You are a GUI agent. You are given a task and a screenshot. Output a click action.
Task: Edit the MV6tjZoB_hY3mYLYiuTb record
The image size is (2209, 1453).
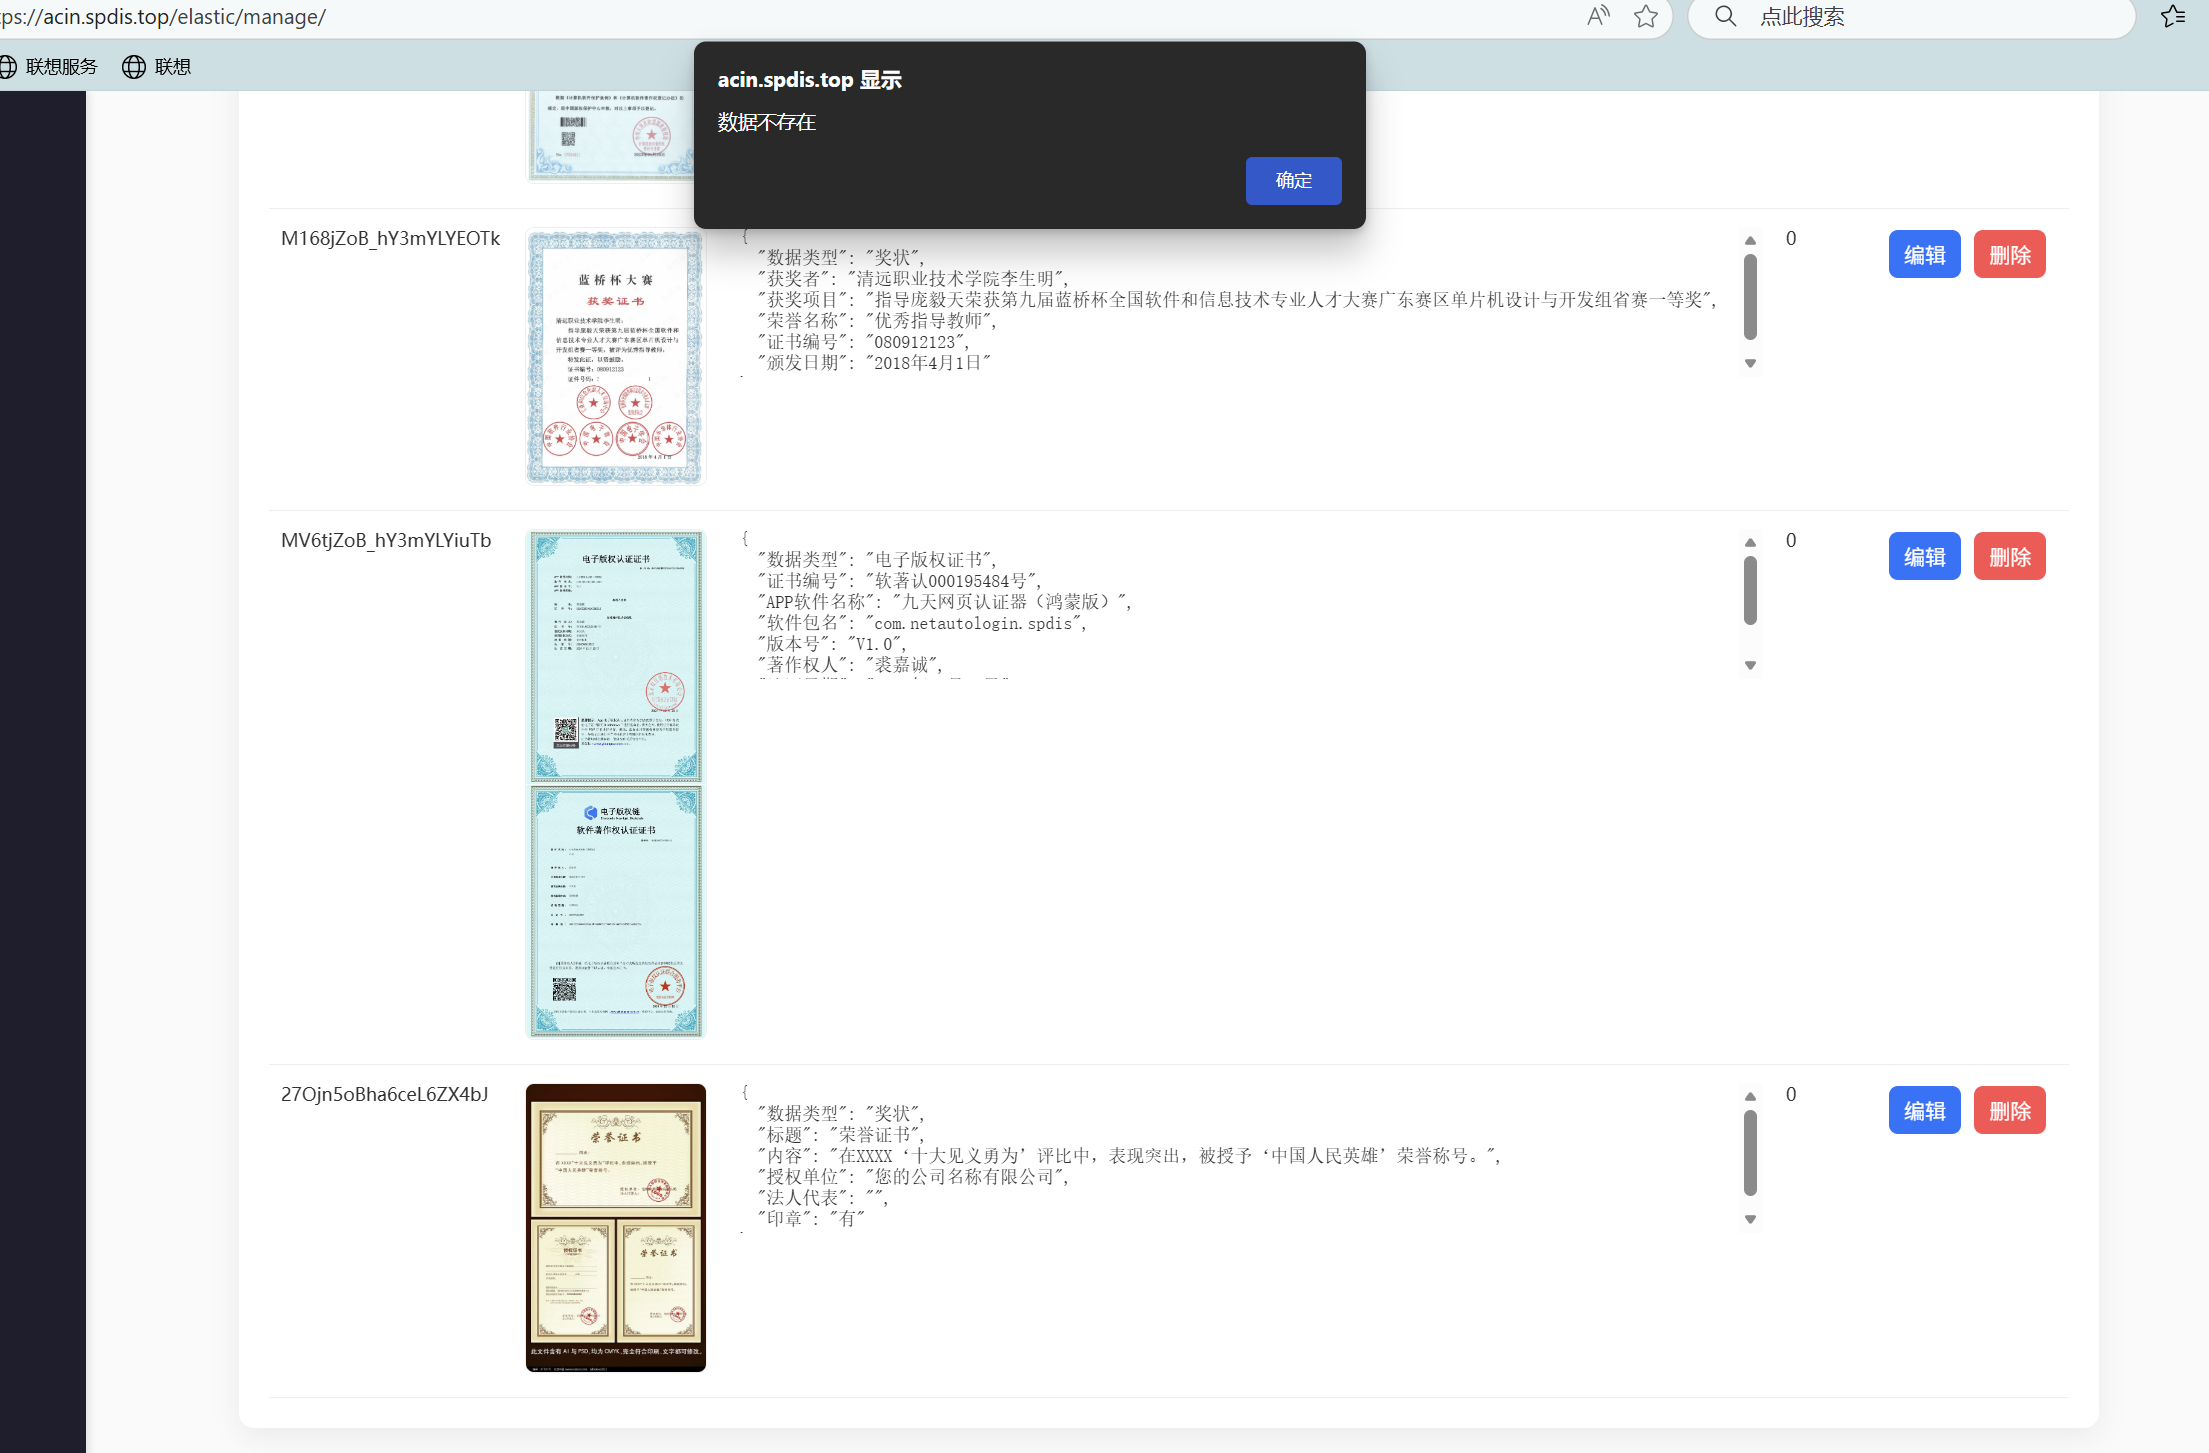[1924, 557]
